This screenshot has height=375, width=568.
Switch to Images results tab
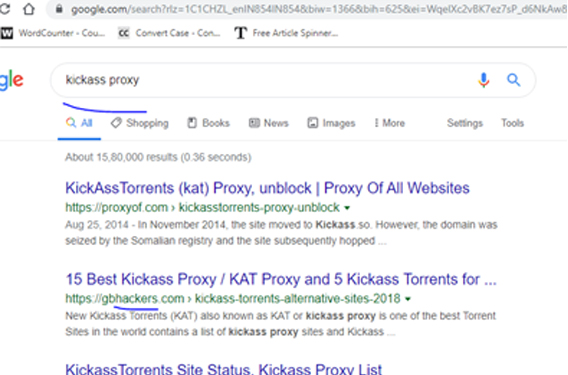pyautogui.click(x=331, y=123)
